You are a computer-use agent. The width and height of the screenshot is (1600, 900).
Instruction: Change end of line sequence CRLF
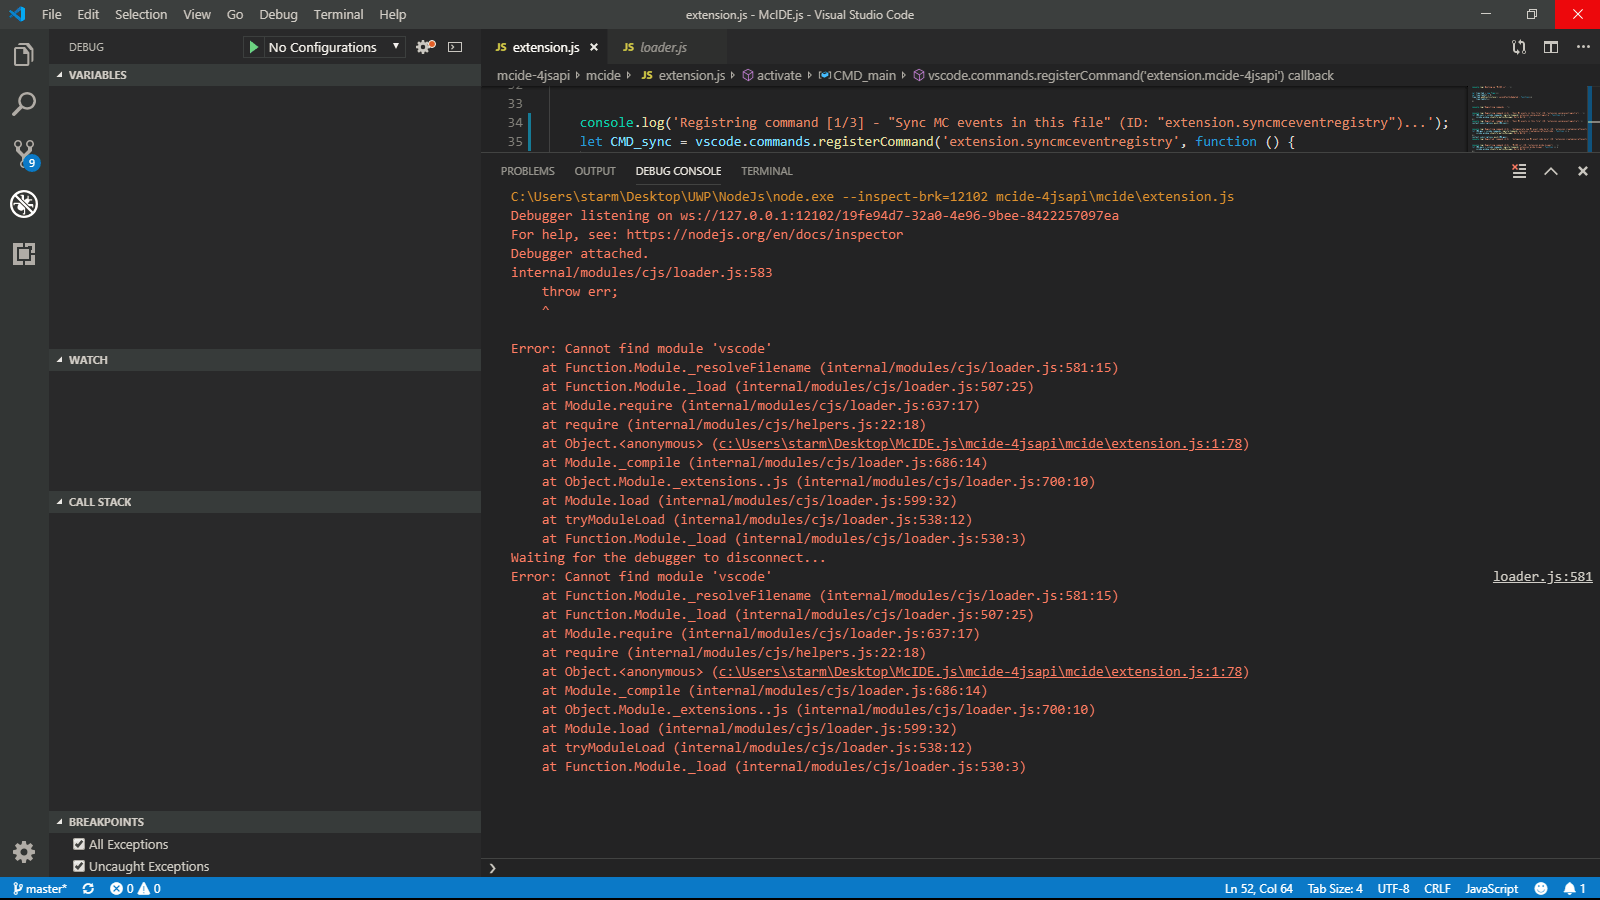click(x=1437, y=888)
